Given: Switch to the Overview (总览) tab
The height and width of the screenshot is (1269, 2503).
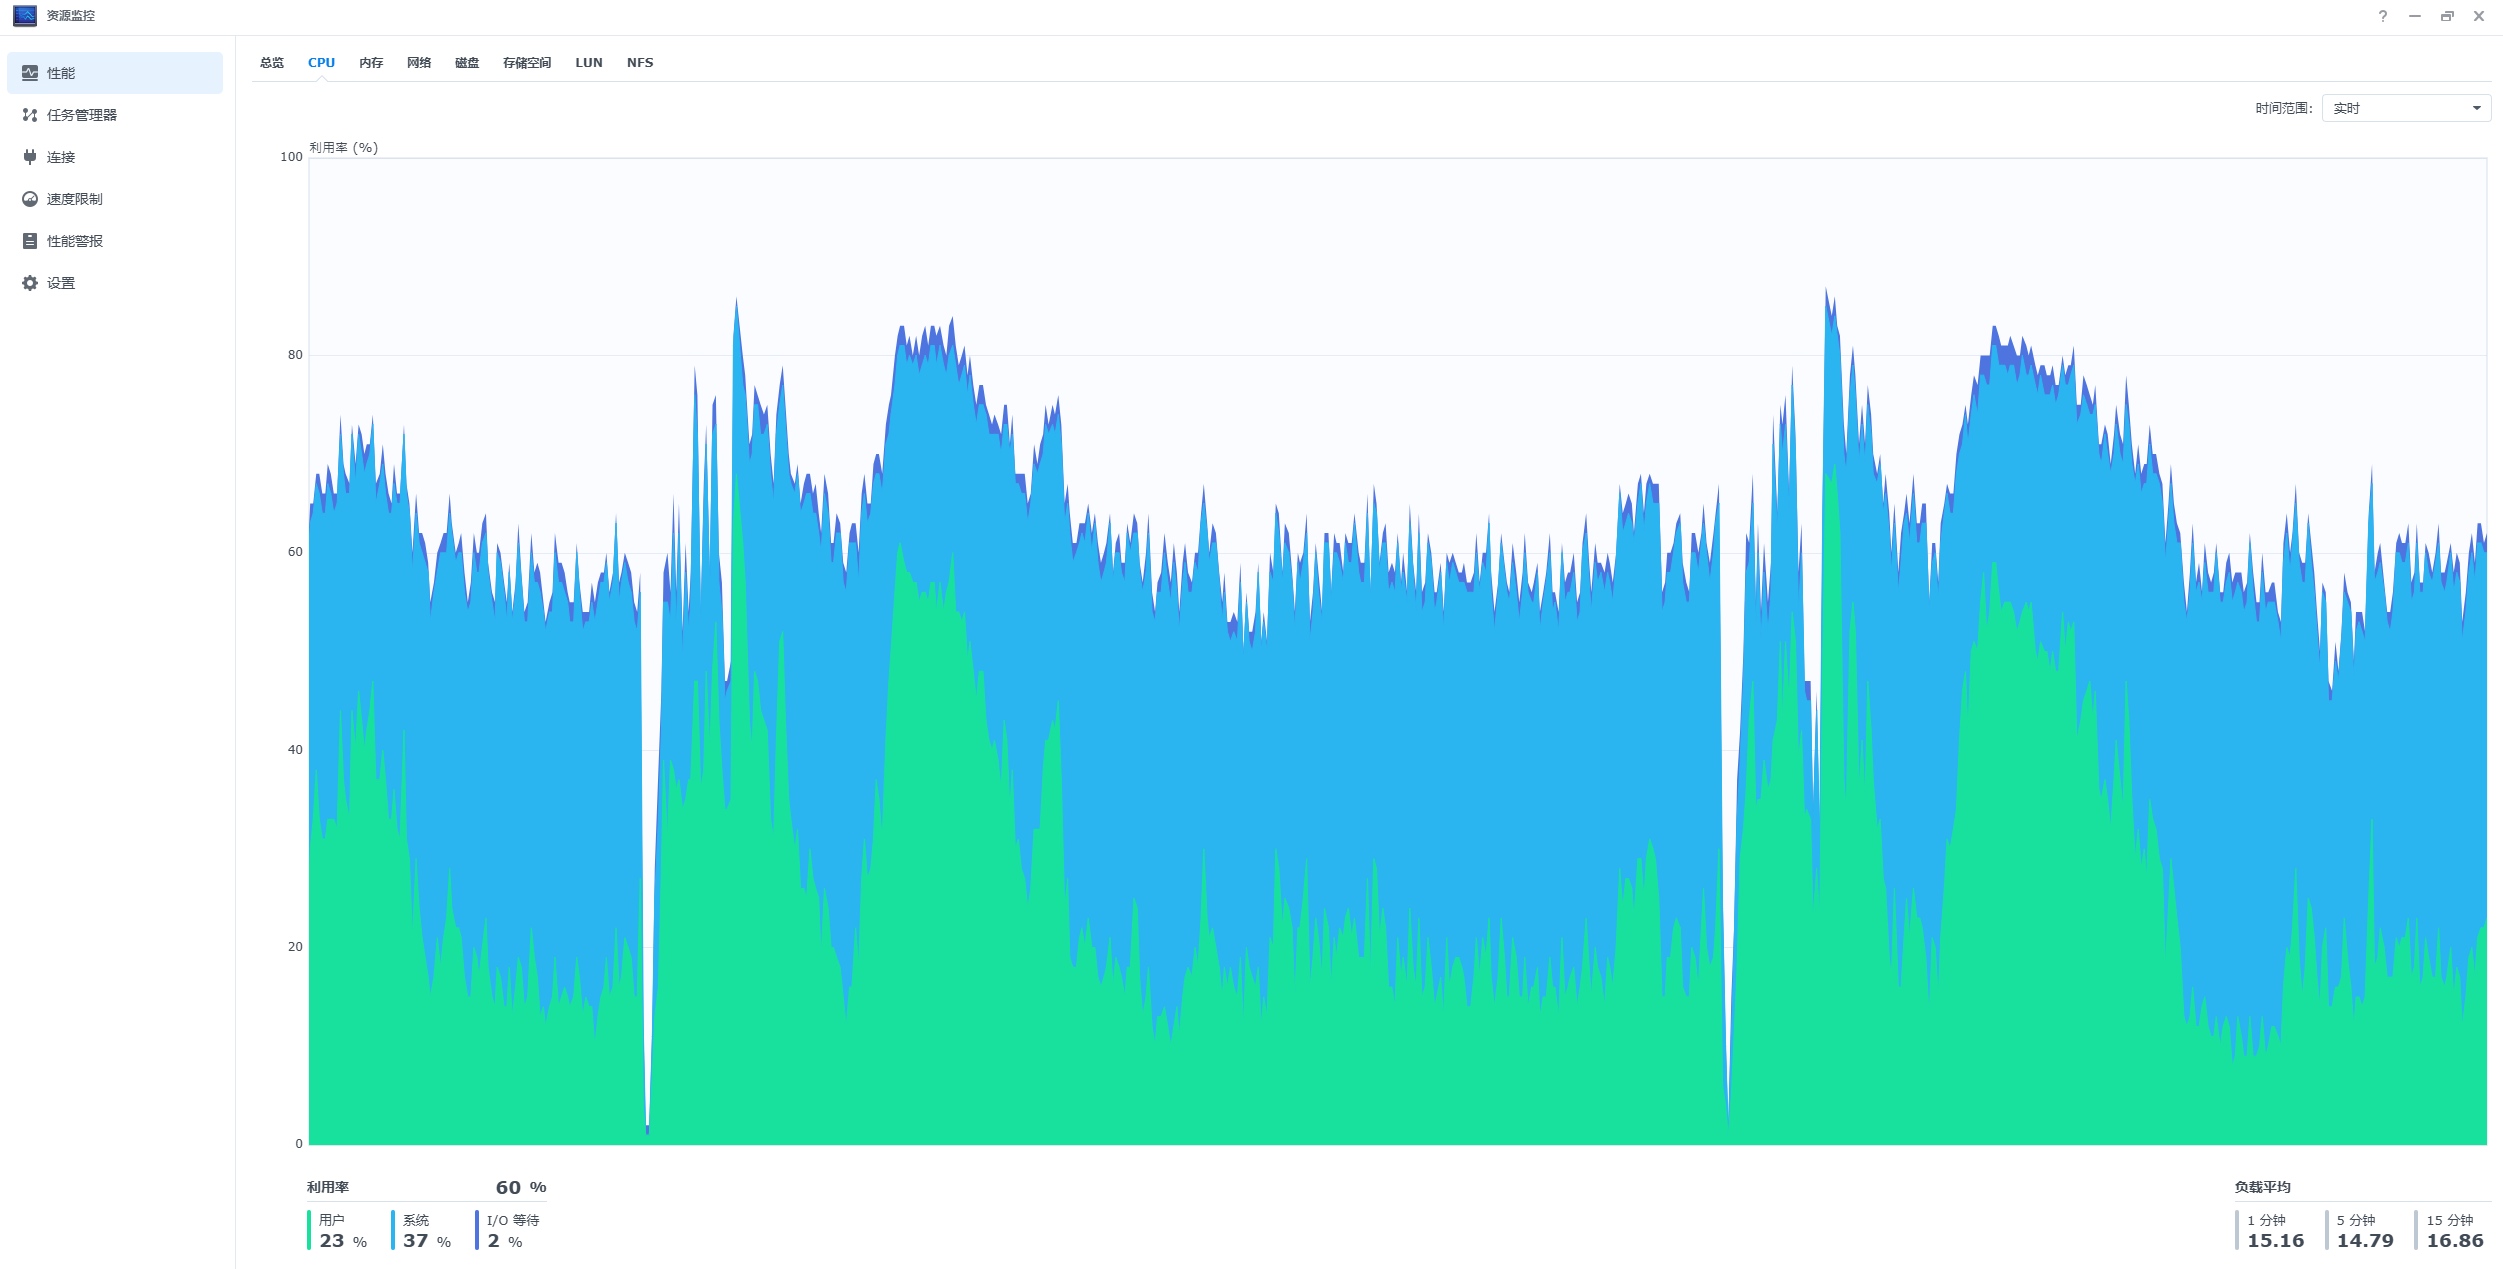Looking at the screenshot, I should coord(272,62).
